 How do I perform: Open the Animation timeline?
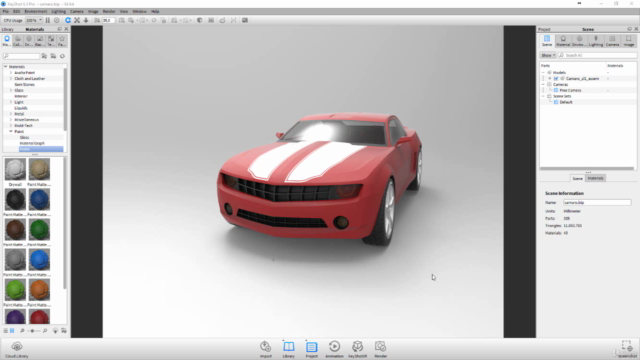pyautogui.click(x=334, y=349)
